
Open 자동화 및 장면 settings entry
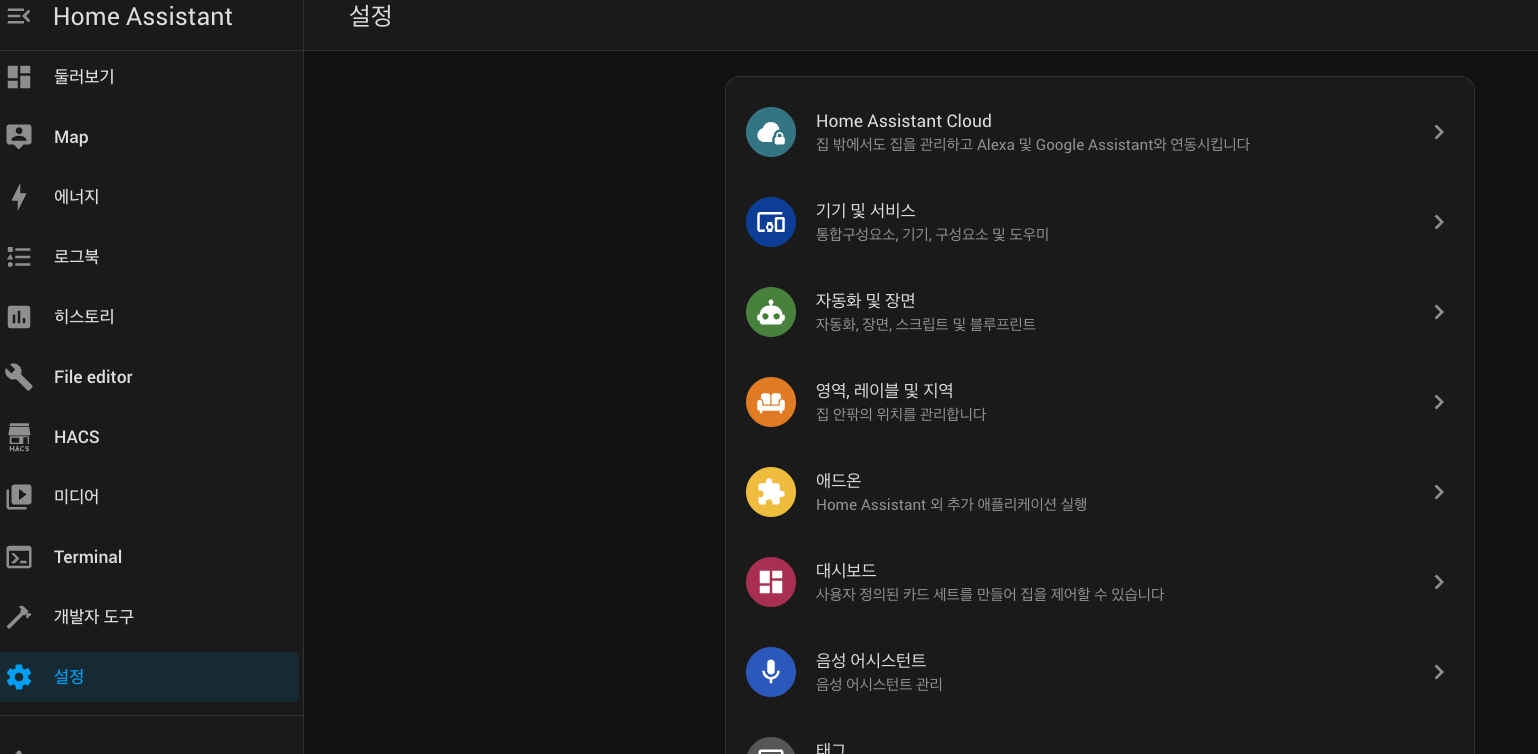coord(866,301)
